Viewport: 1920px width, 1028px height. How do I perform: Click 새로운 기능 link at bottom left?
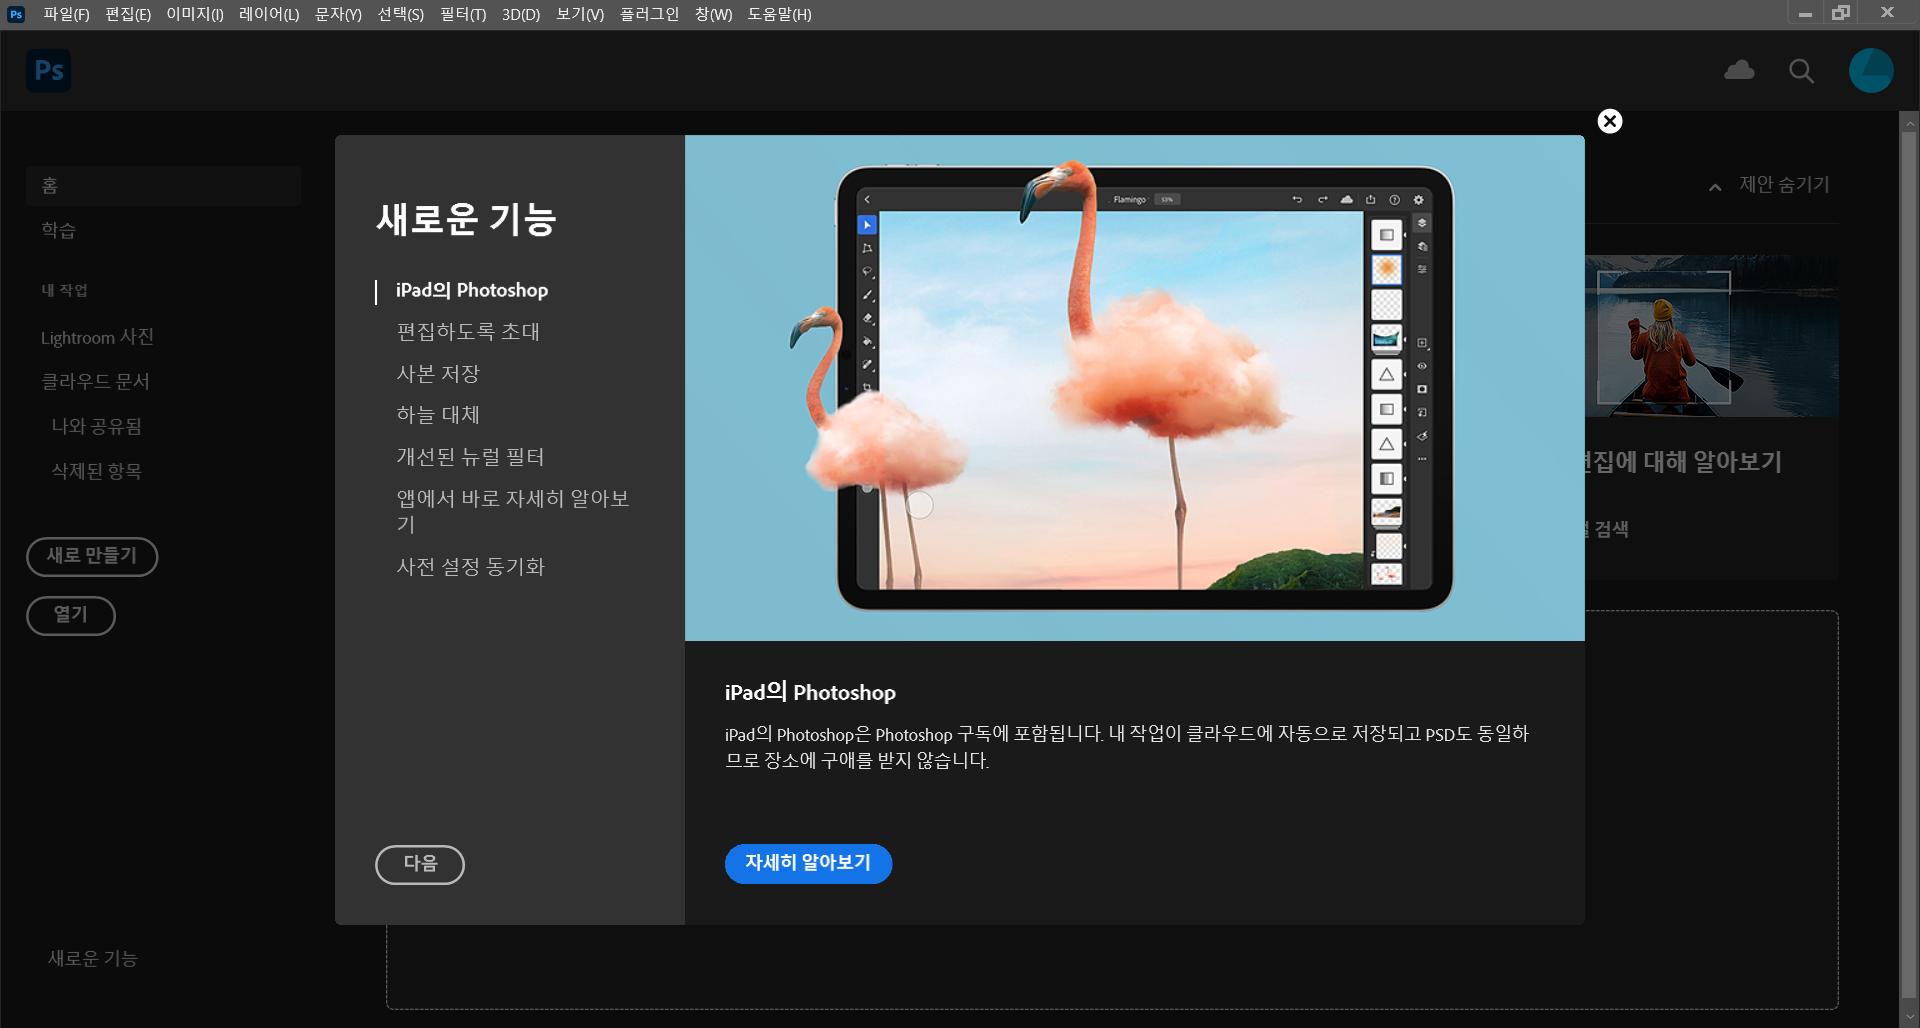click(93, 959)
